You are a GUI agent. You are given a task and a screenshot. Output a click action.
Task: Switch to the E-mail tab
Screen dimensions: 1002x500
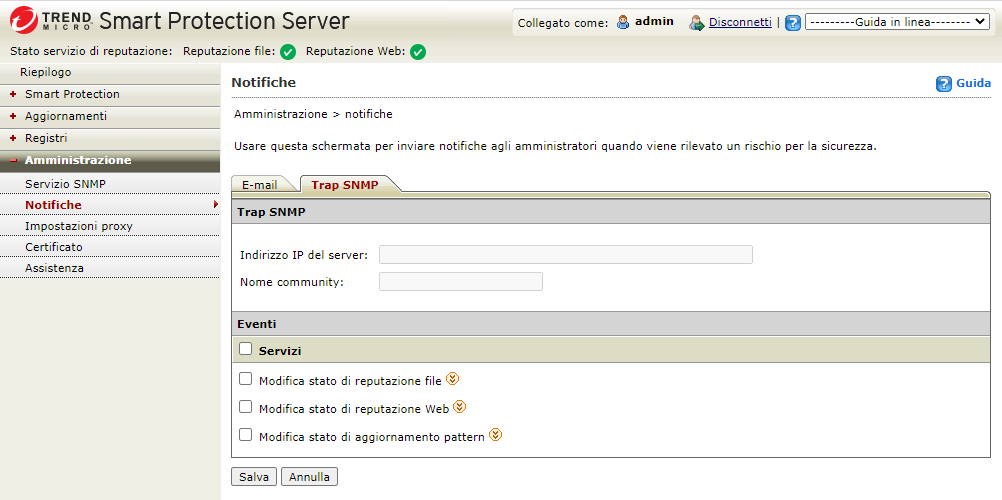(x=260, y=185)
